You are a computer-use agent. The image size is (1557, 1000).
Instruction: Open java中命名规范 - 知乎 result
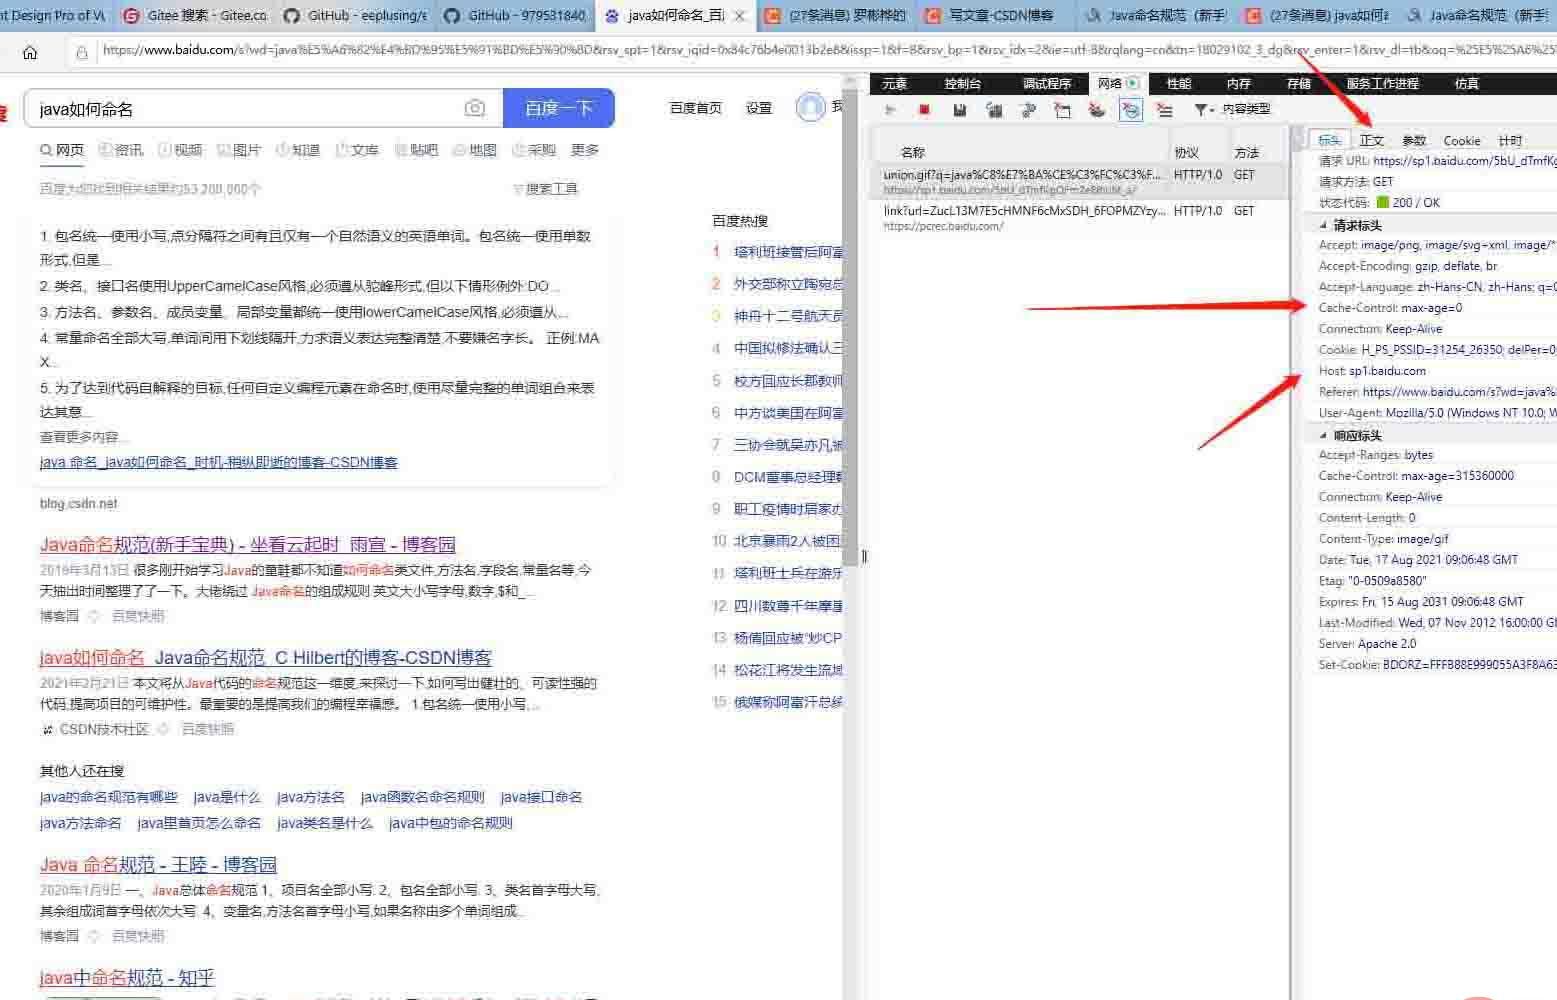[x=127, y=978]
